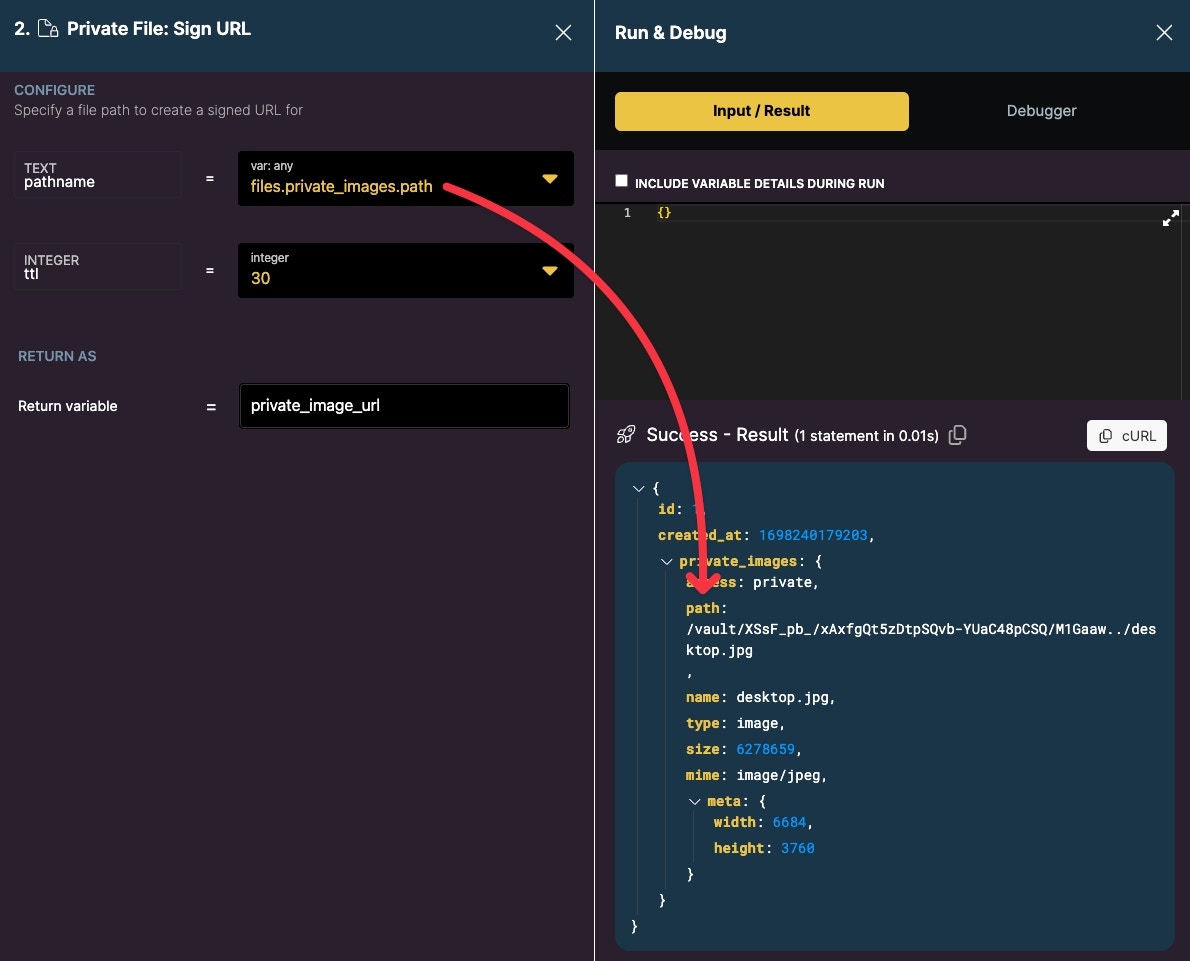Screen dimensions: 1190x961
Task: Collapse the private_images object in result
Action: [666, 562]
